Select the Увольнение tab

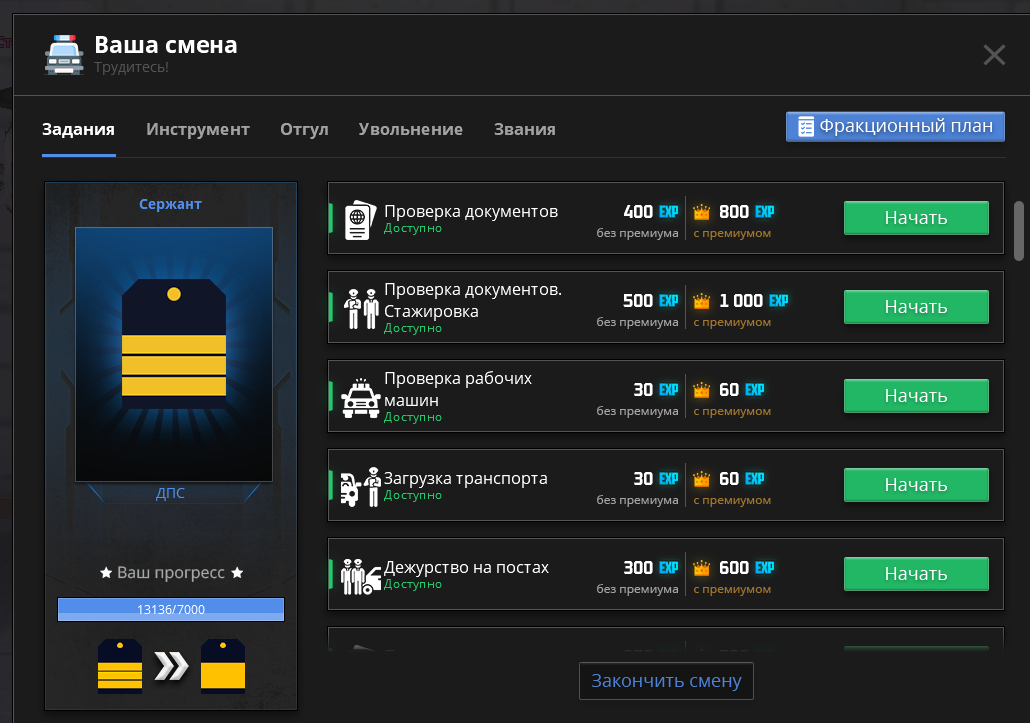coord(410,129)
